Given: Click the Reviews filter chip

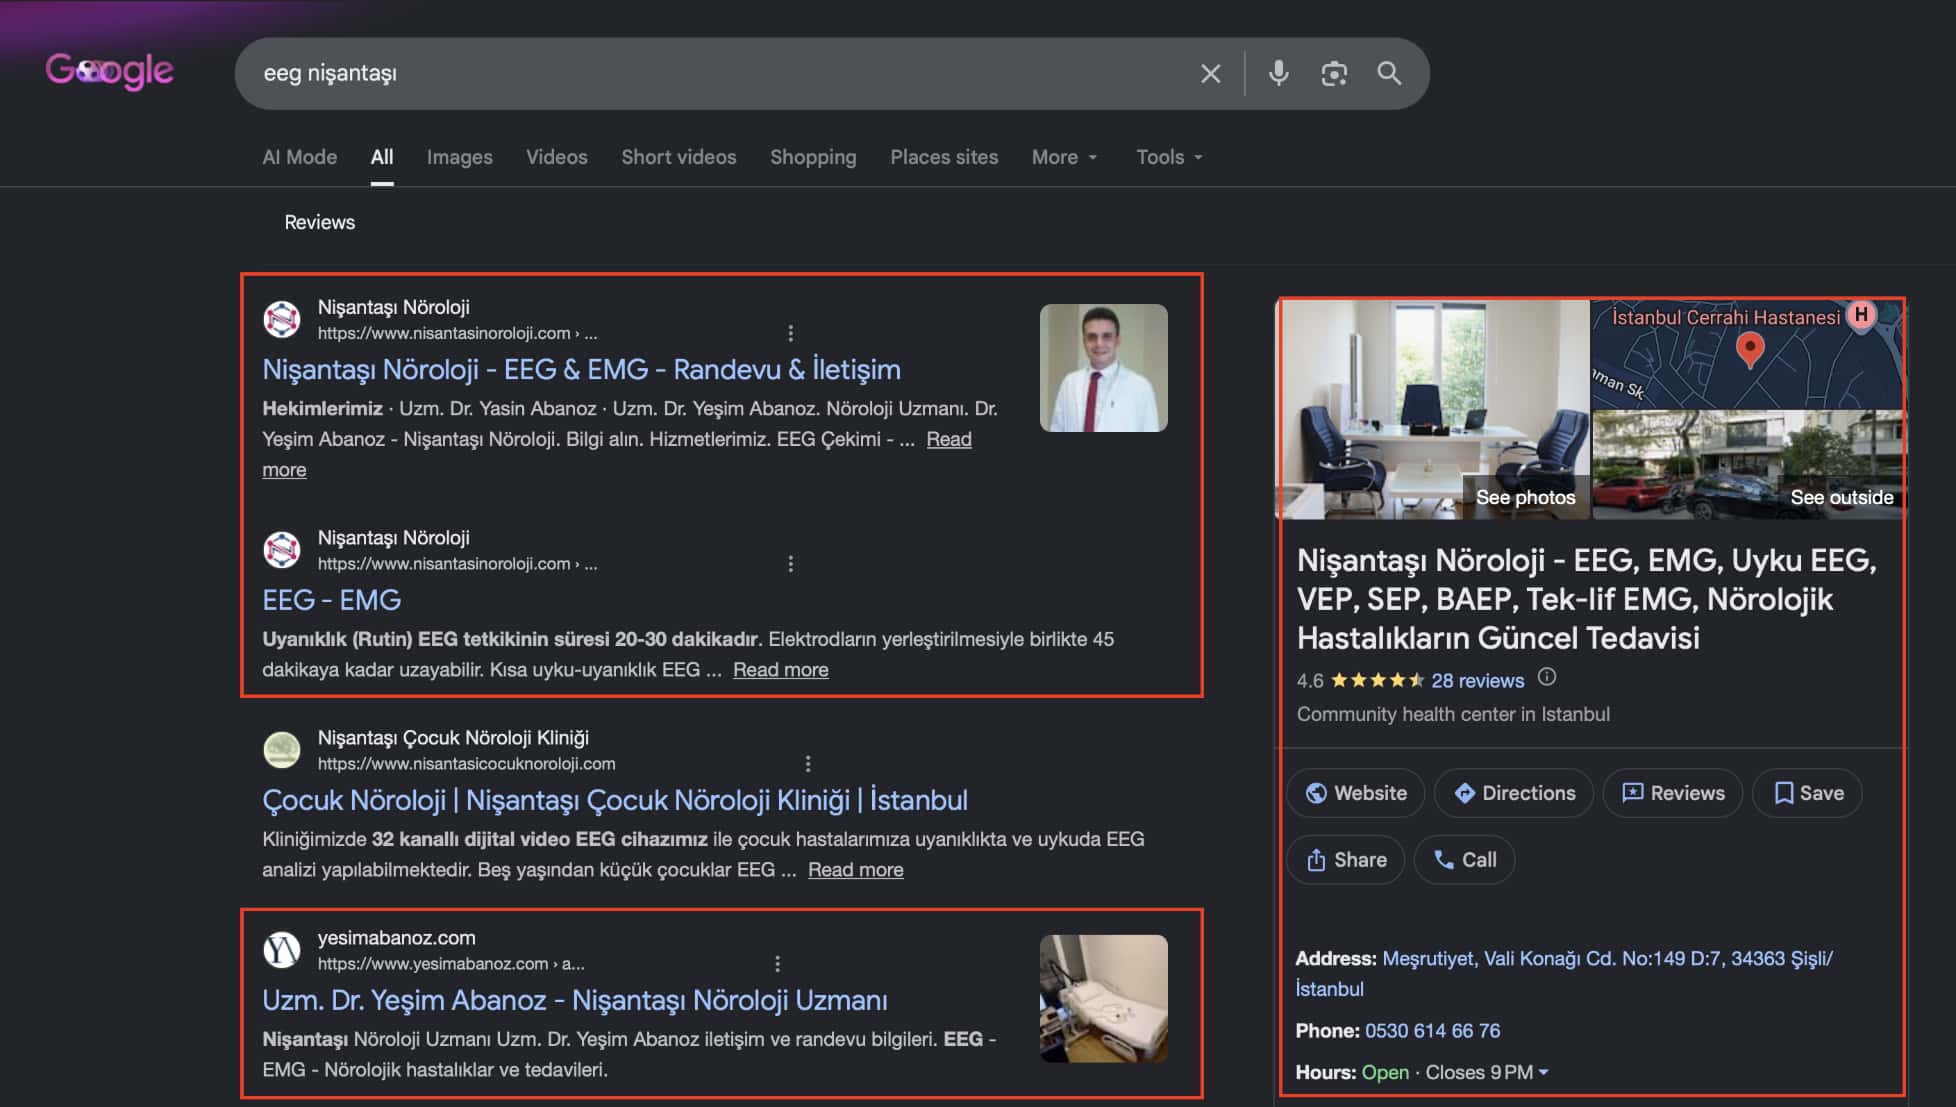Looking at the screenshot, I should [319, 222].
